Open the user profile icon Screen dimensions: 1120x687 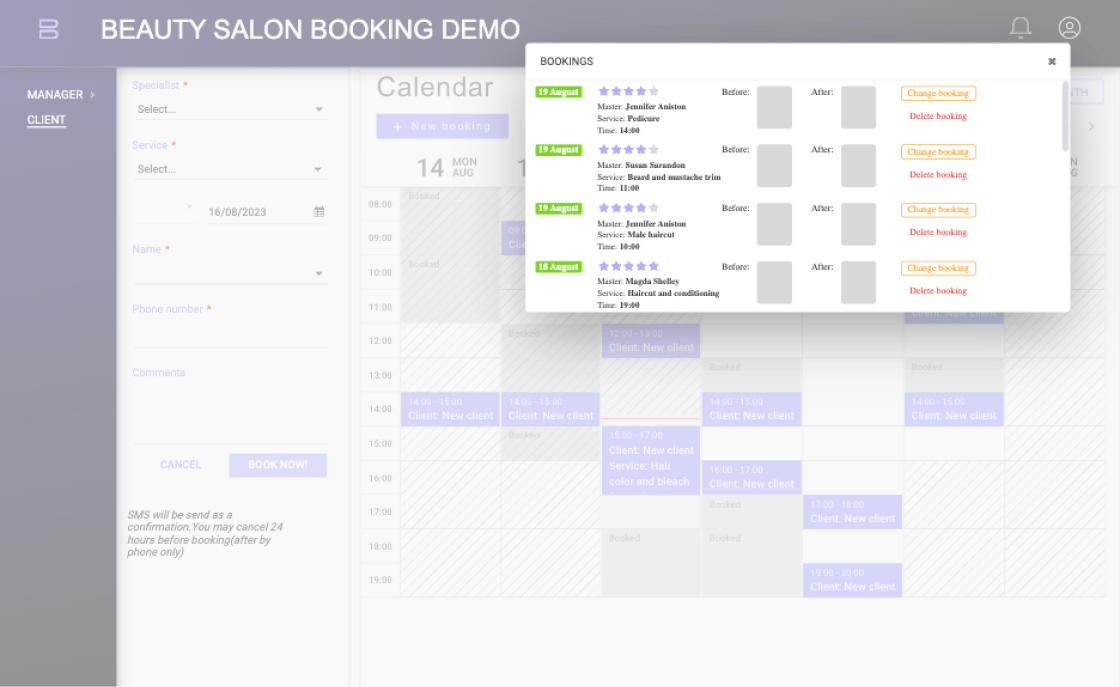coord(1069,28)
